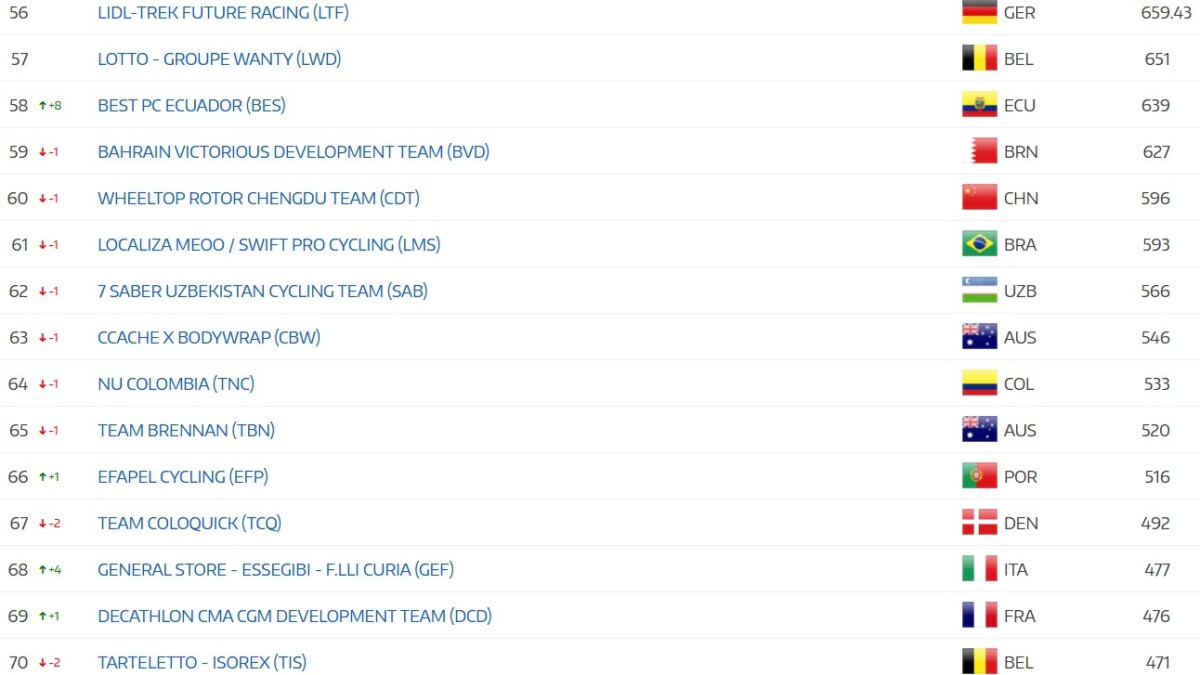Open LIDL-TREK FUTURE RACING (LTF) team link
The width and height of the screenshot is (1200, 675).
click(x=223, y=13)
